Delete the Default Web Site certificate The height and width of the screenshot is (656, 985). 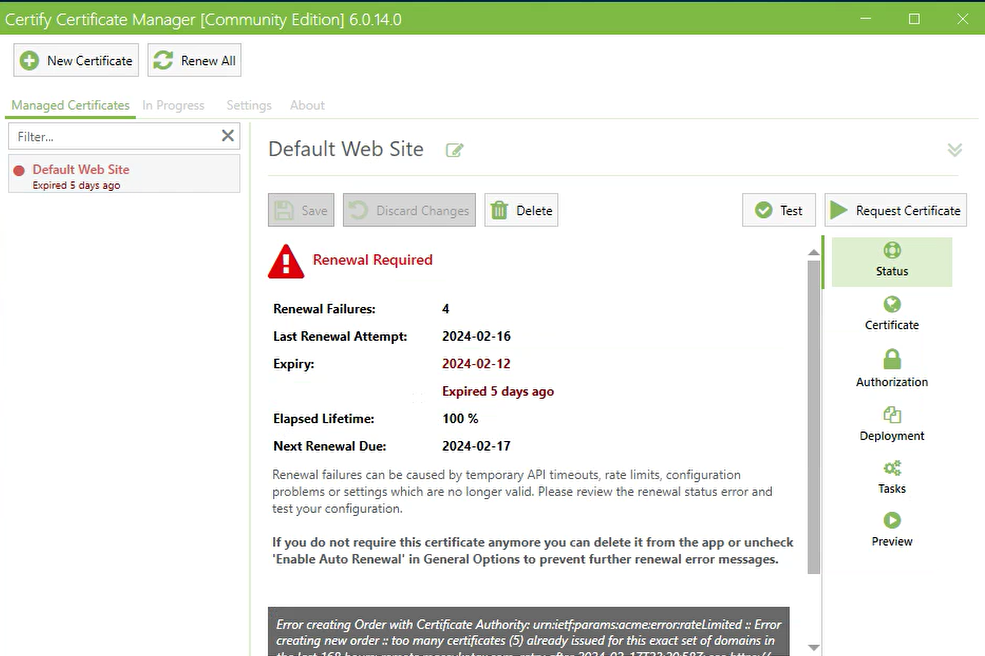[x=521, y=210]
